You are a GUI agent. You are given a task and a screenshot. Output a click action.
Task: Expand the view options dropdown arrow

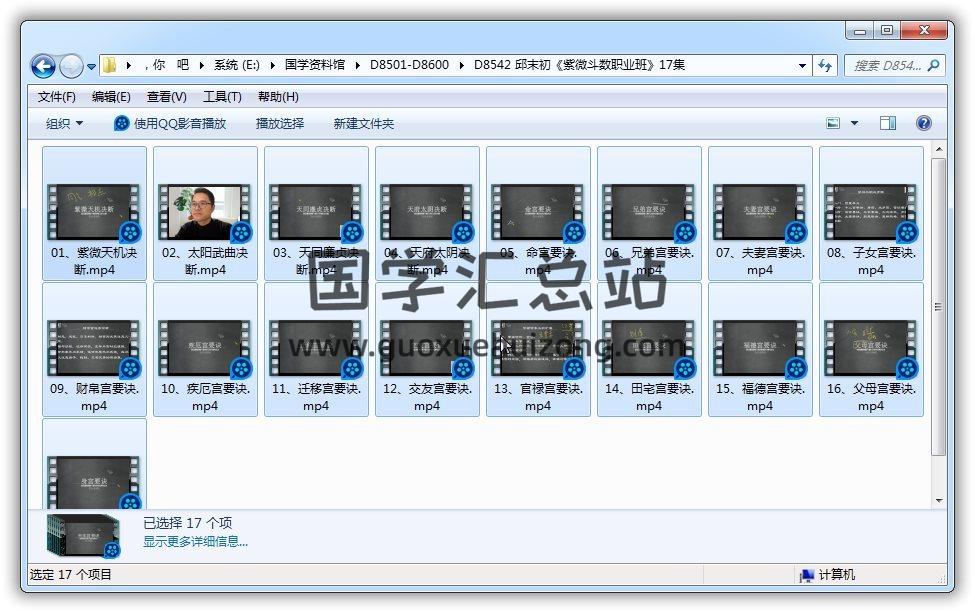(854, 123)
